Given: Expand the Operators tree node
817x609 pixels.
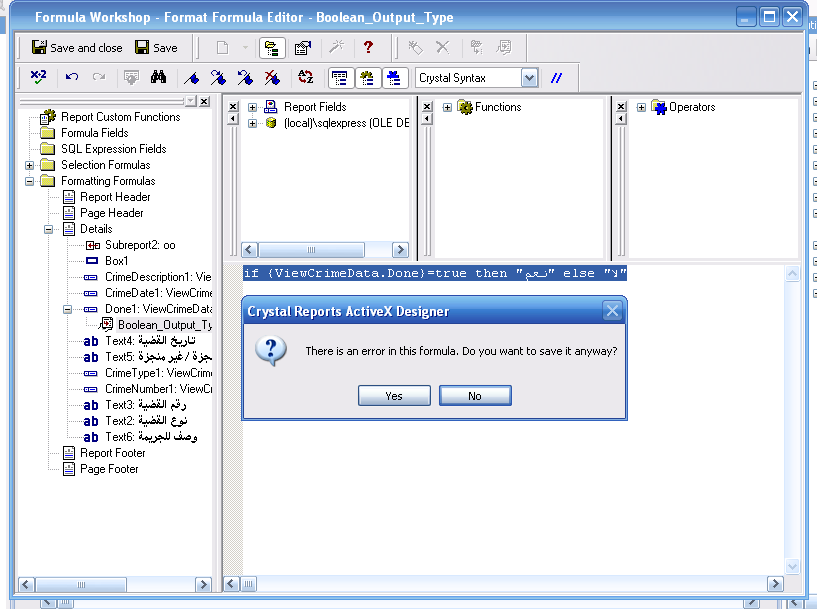Looking at the screenshot, I should click(x=641, y=107).
